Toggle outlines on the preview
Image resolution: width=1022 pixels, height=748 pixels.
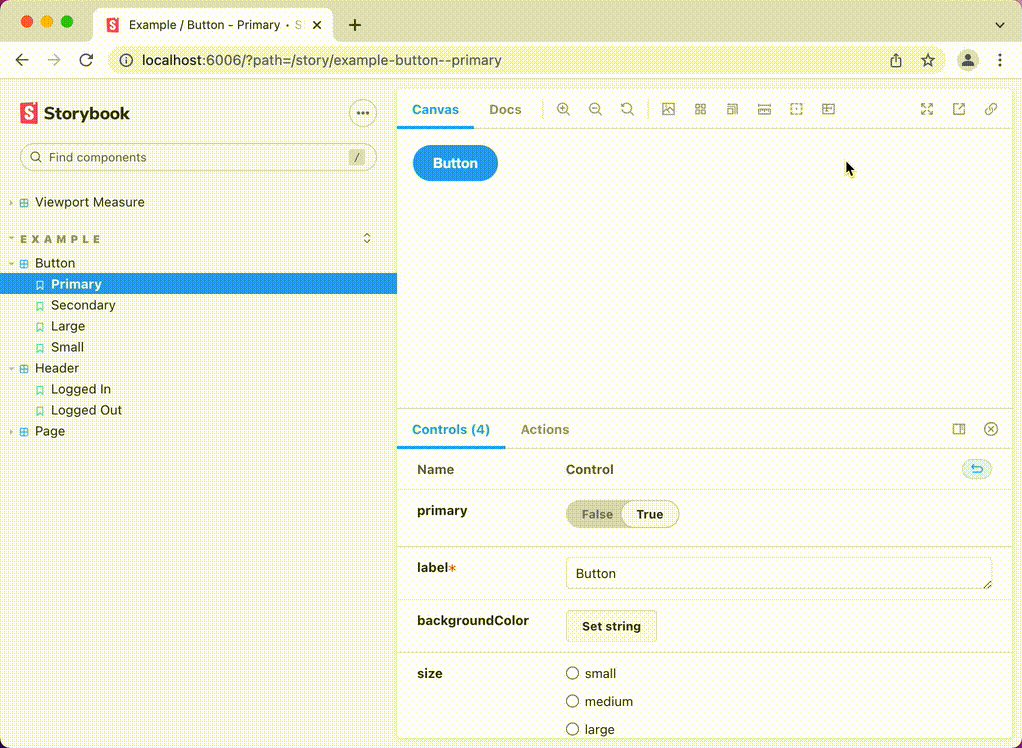point(796,109)
